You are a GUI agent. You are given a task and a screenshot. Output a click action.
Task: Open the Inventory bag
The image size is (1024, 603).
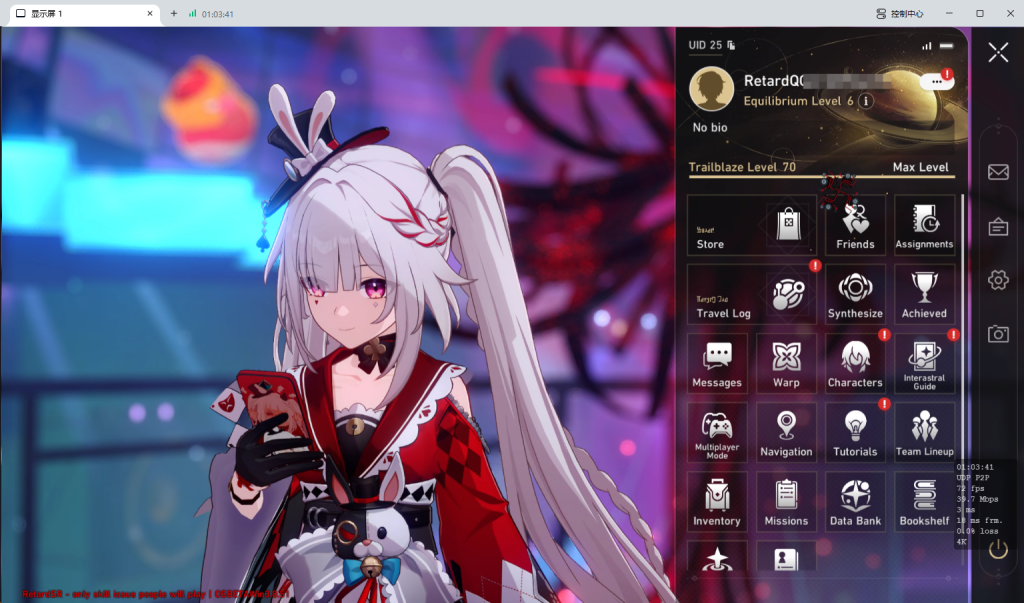click(x=717, y=501)
